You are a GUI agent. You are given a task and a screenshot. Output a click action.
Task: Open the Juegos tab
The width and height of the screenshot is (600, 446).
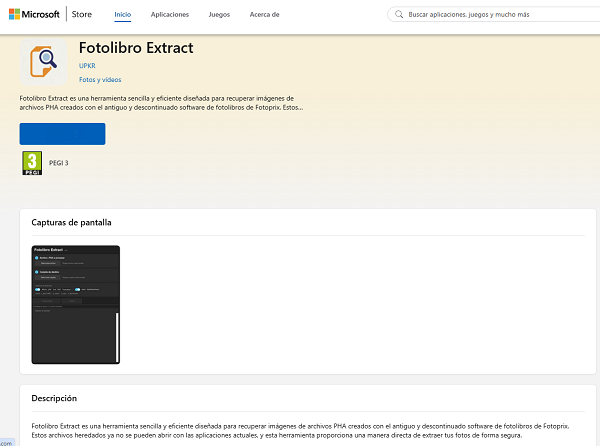click(219, 15)
